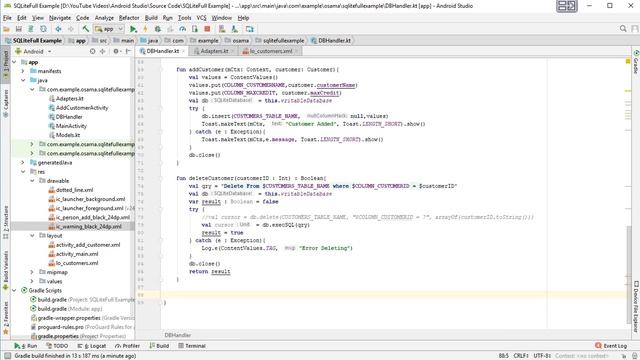Open the app run configuration dropdown
This screenshot has width=640, height=360.
(x=109, y=29)
